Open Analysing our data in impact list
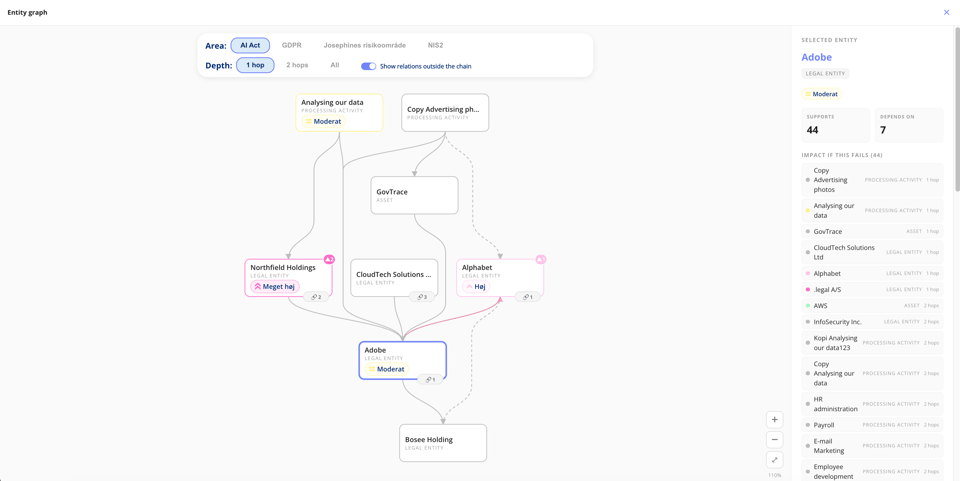The width and height of the screenshot is (960, 481). [x=872, y=211]
